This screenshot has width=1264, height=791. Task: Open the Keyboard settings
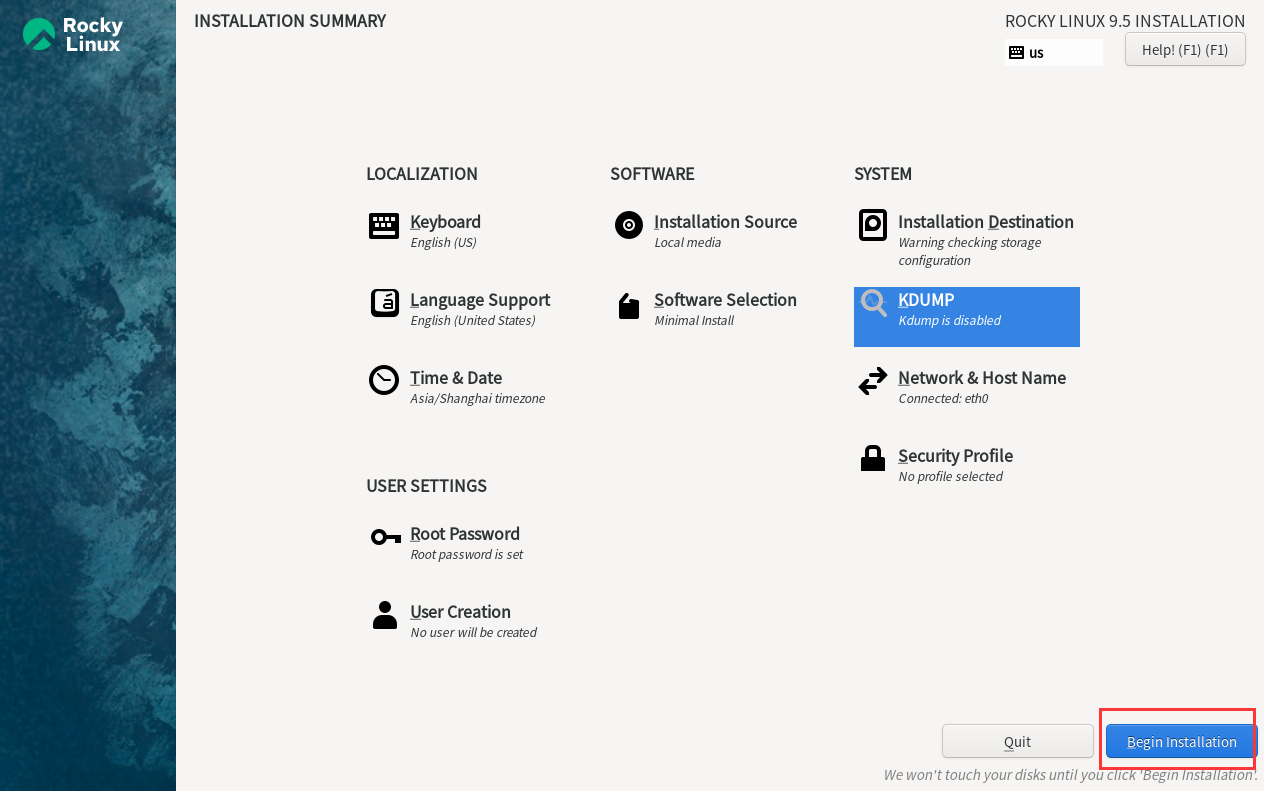click(445, 222)
